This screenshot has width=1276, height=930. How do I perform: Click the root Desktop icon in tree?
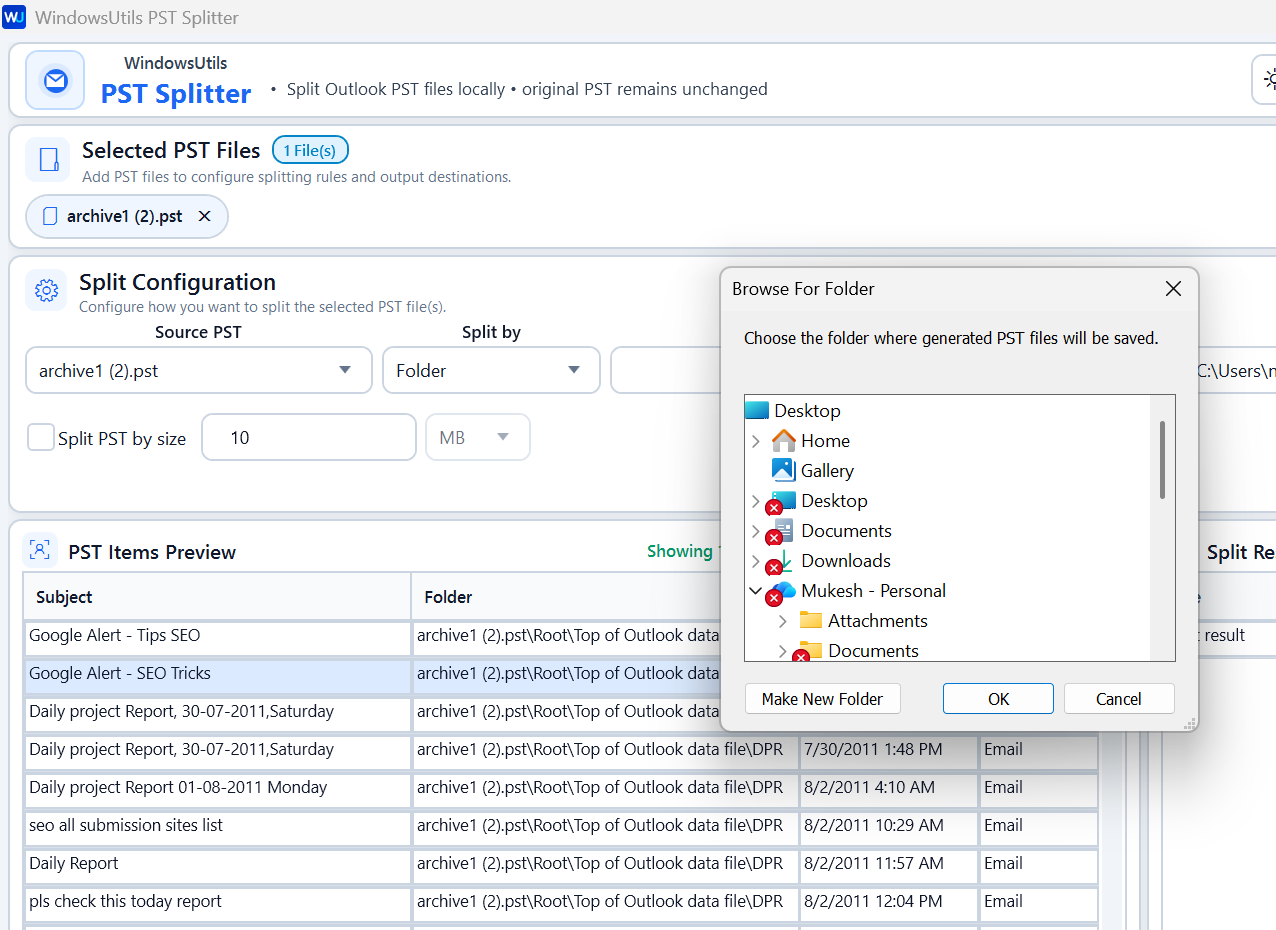coord(757,410)
